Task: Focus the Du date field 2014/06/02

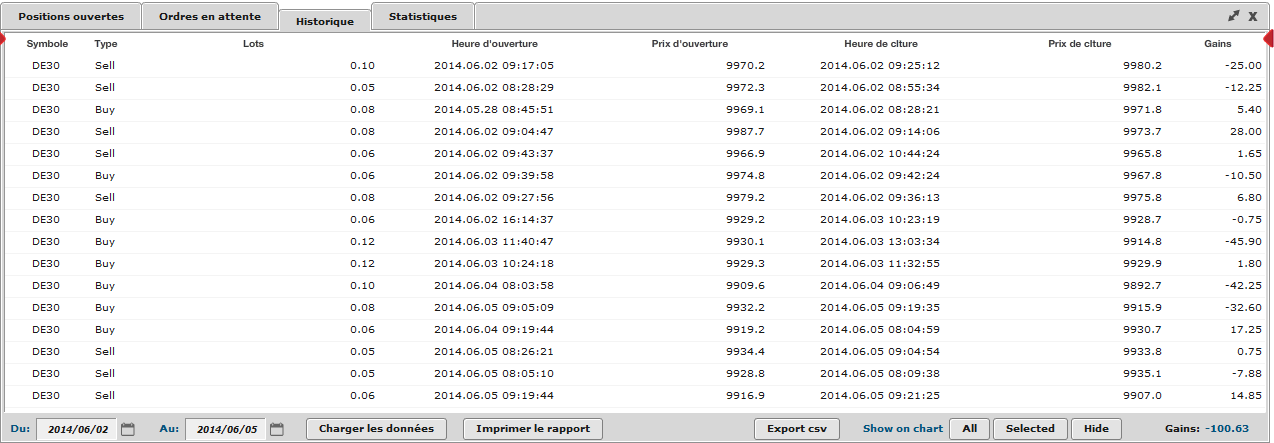Action: point(76,429)
